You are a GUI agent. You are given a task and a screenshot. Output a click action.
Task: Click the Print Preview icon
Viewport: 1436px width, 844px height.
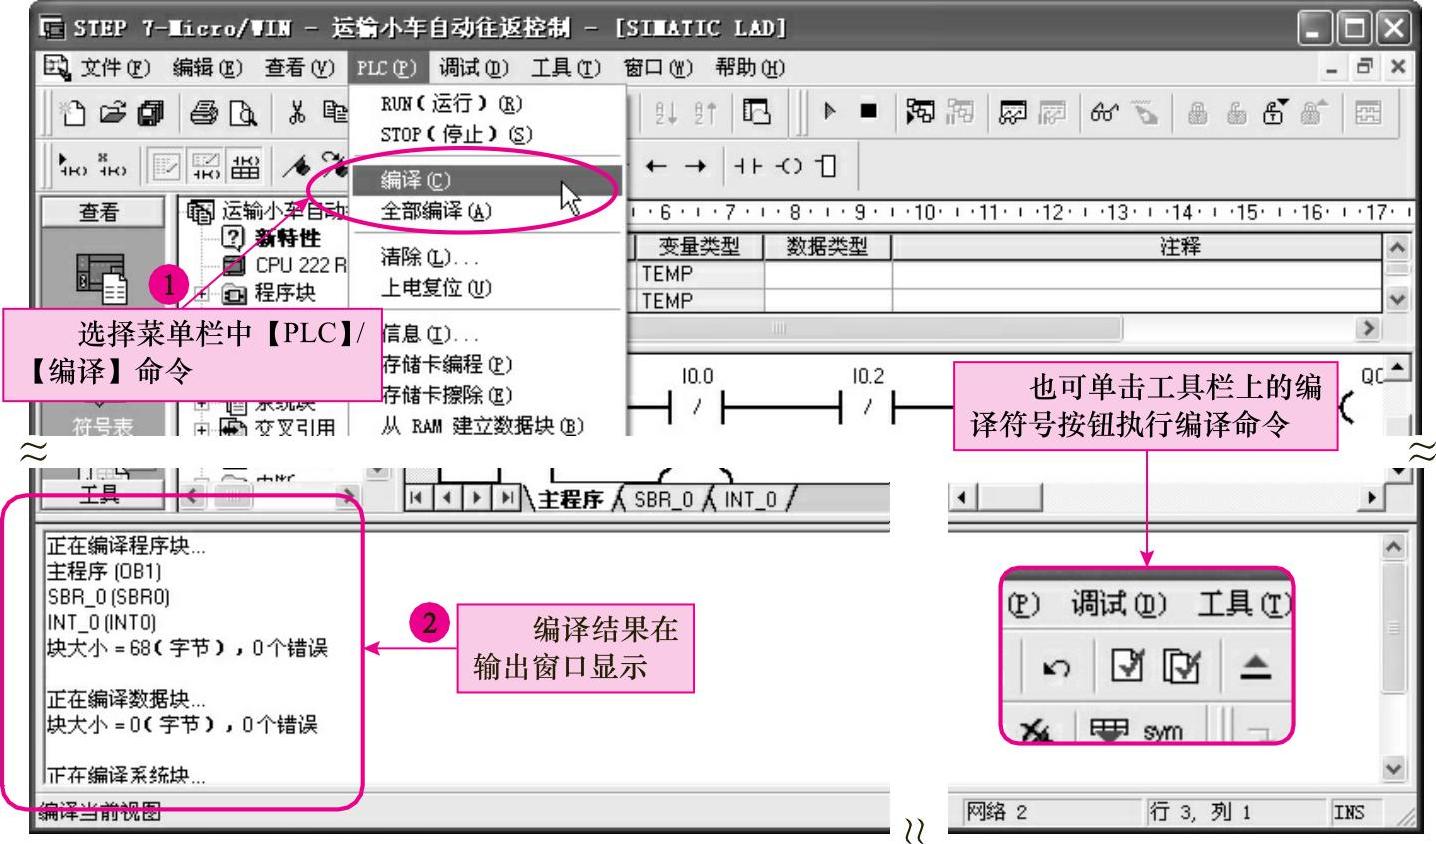245,113
